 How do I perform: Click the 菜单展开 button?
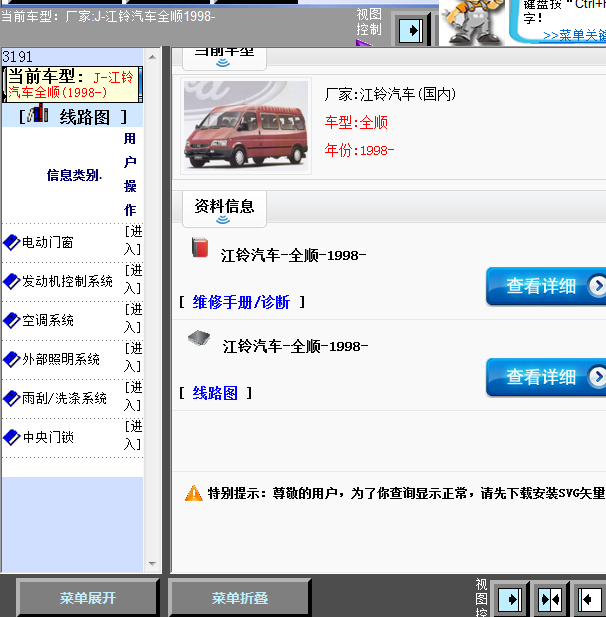tap(87, 598)
